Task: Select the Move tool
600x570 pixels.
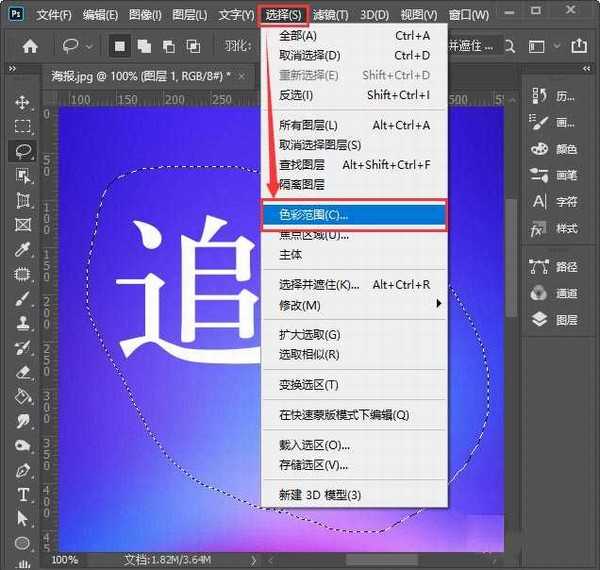Action: tap(23, 103)
